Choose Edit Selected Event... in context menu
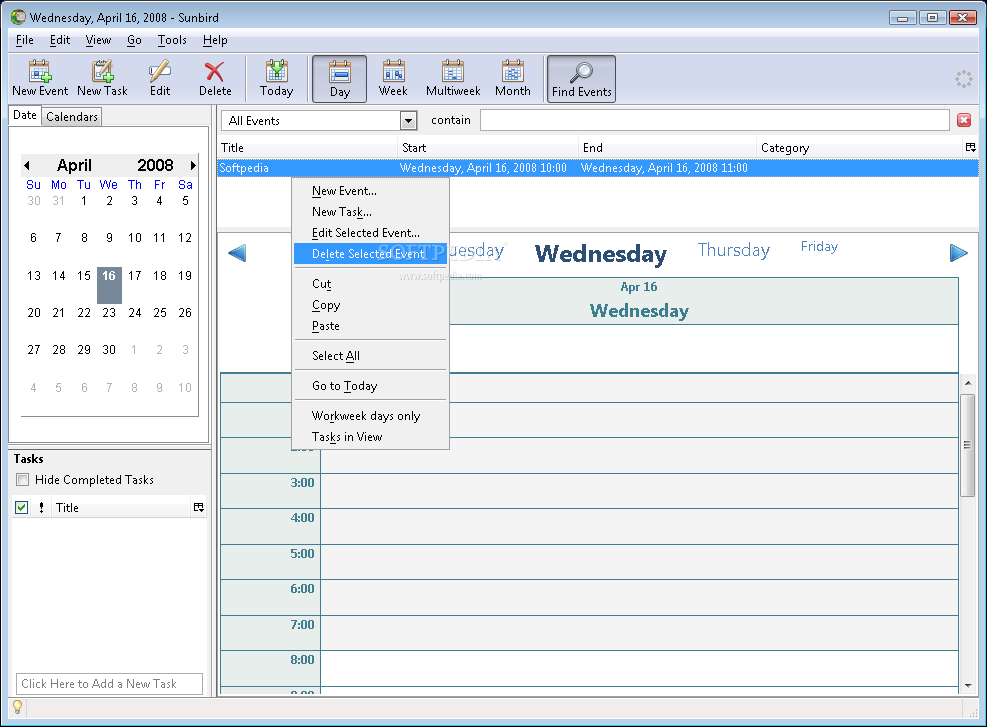This screenshot has height=727, width=987. click(370, 233)
